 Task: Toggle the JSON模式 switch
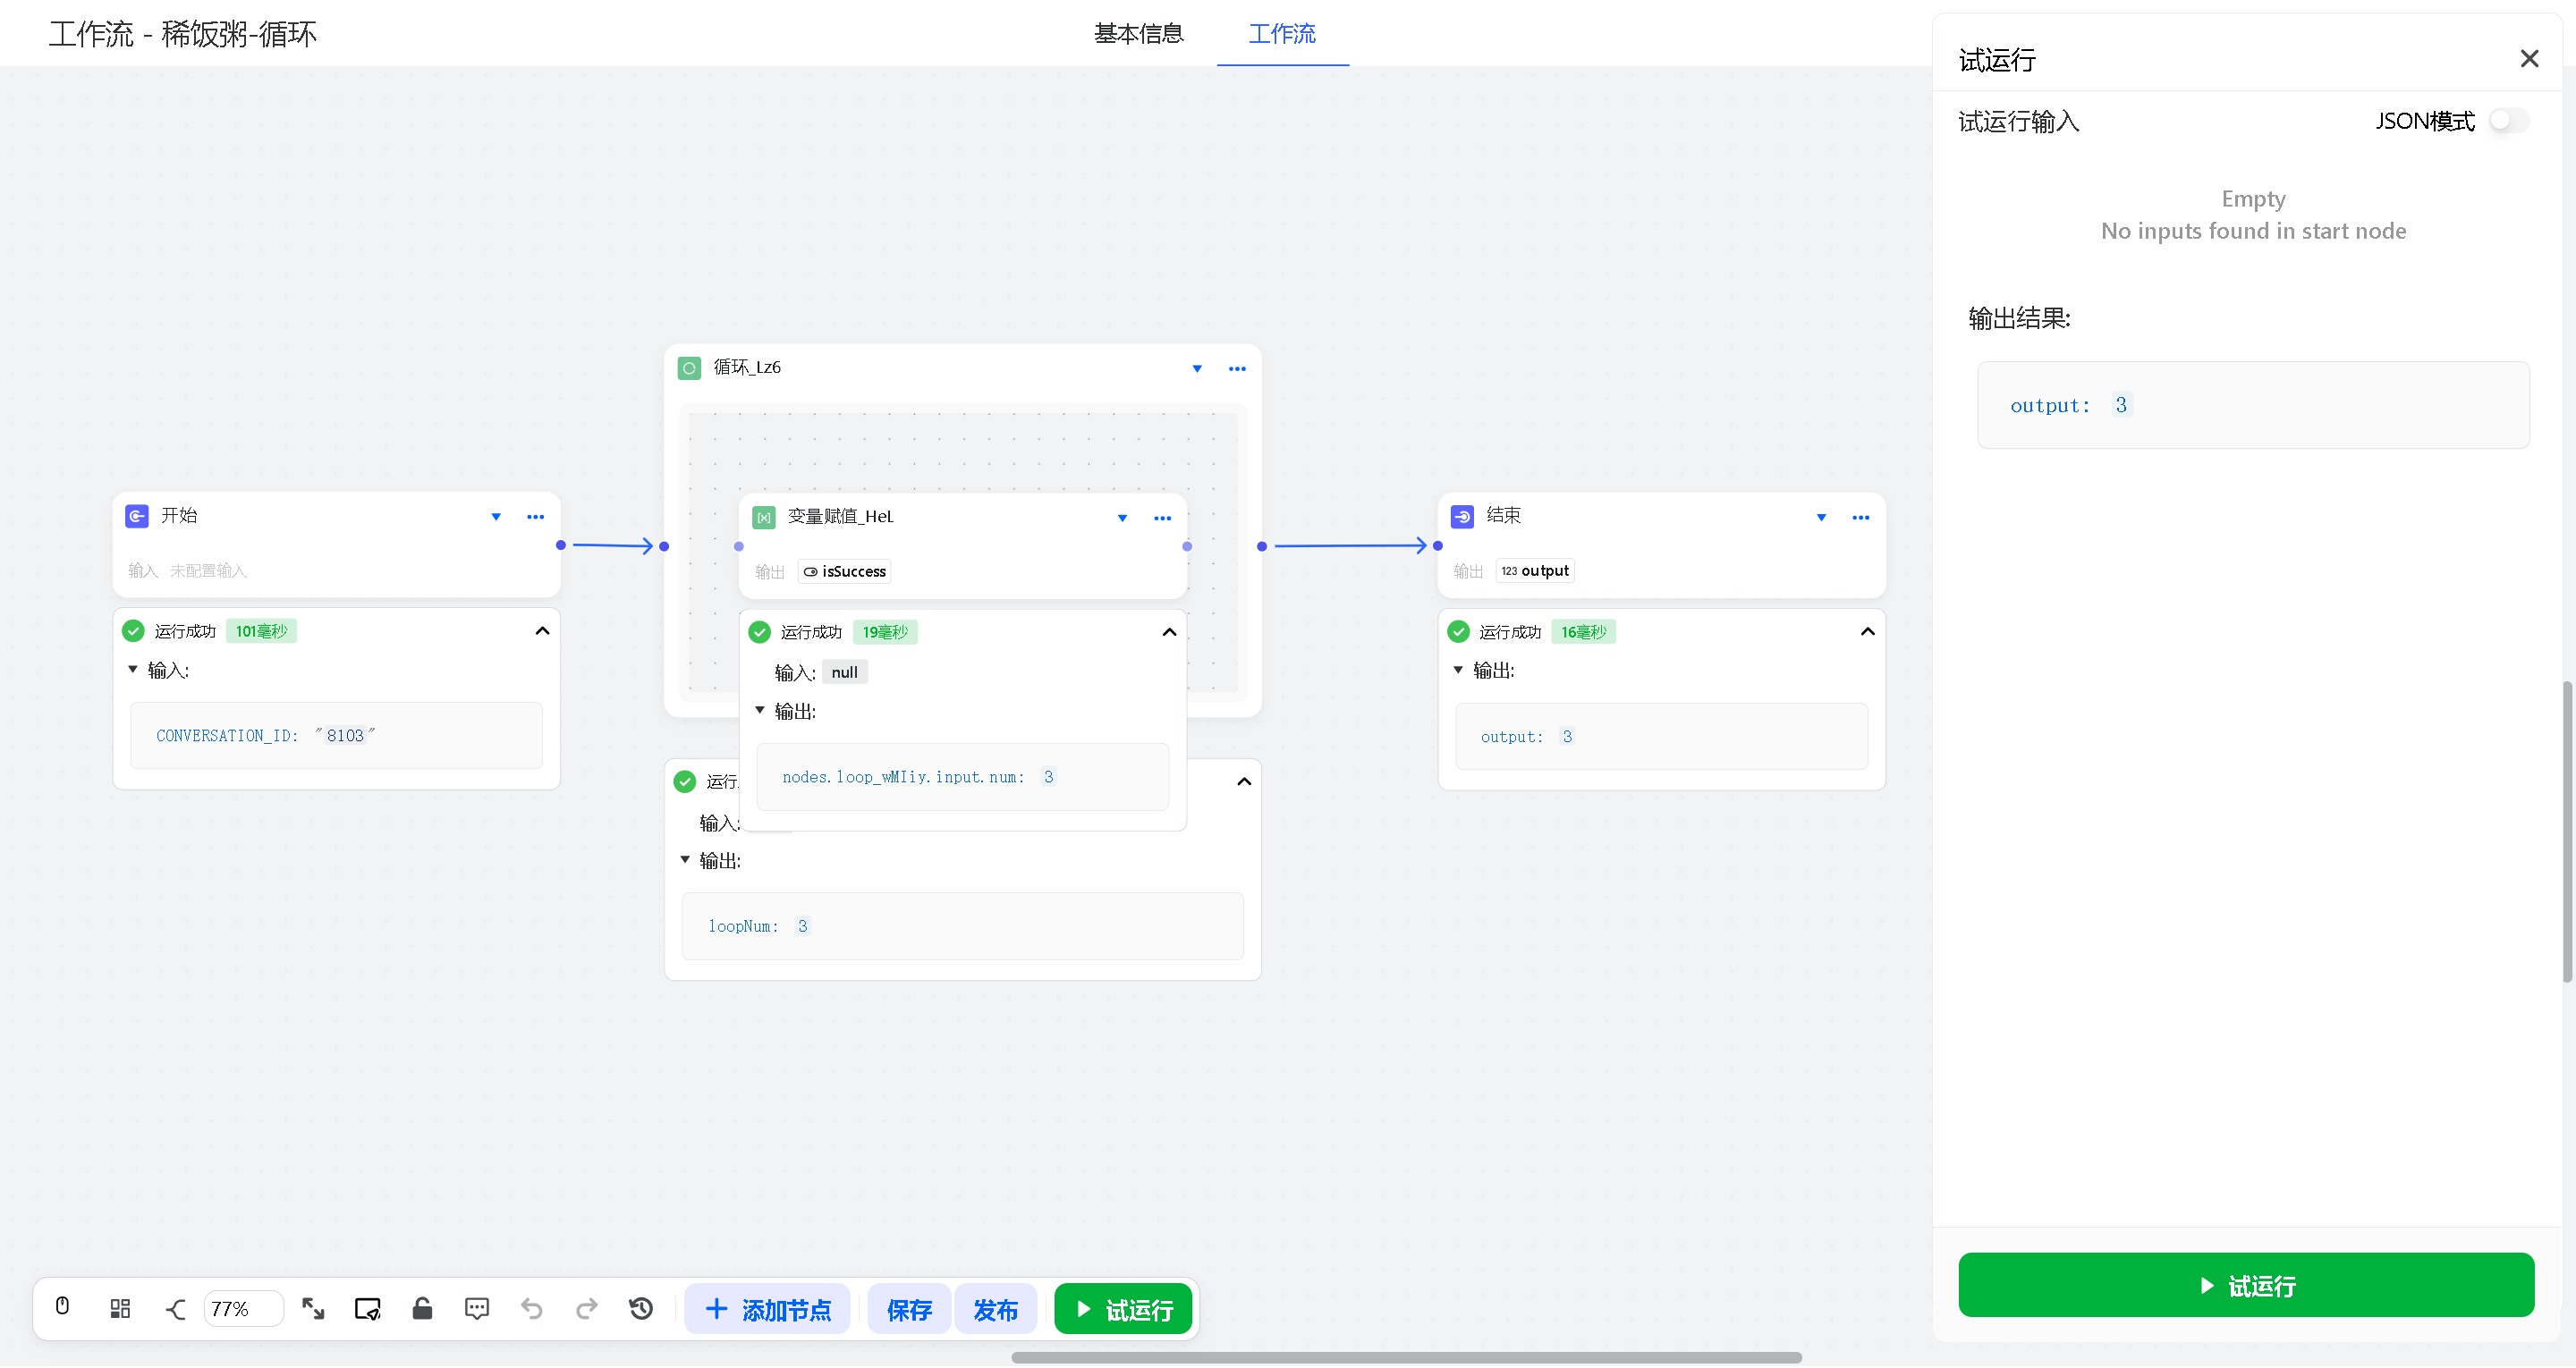[2508, 121]
